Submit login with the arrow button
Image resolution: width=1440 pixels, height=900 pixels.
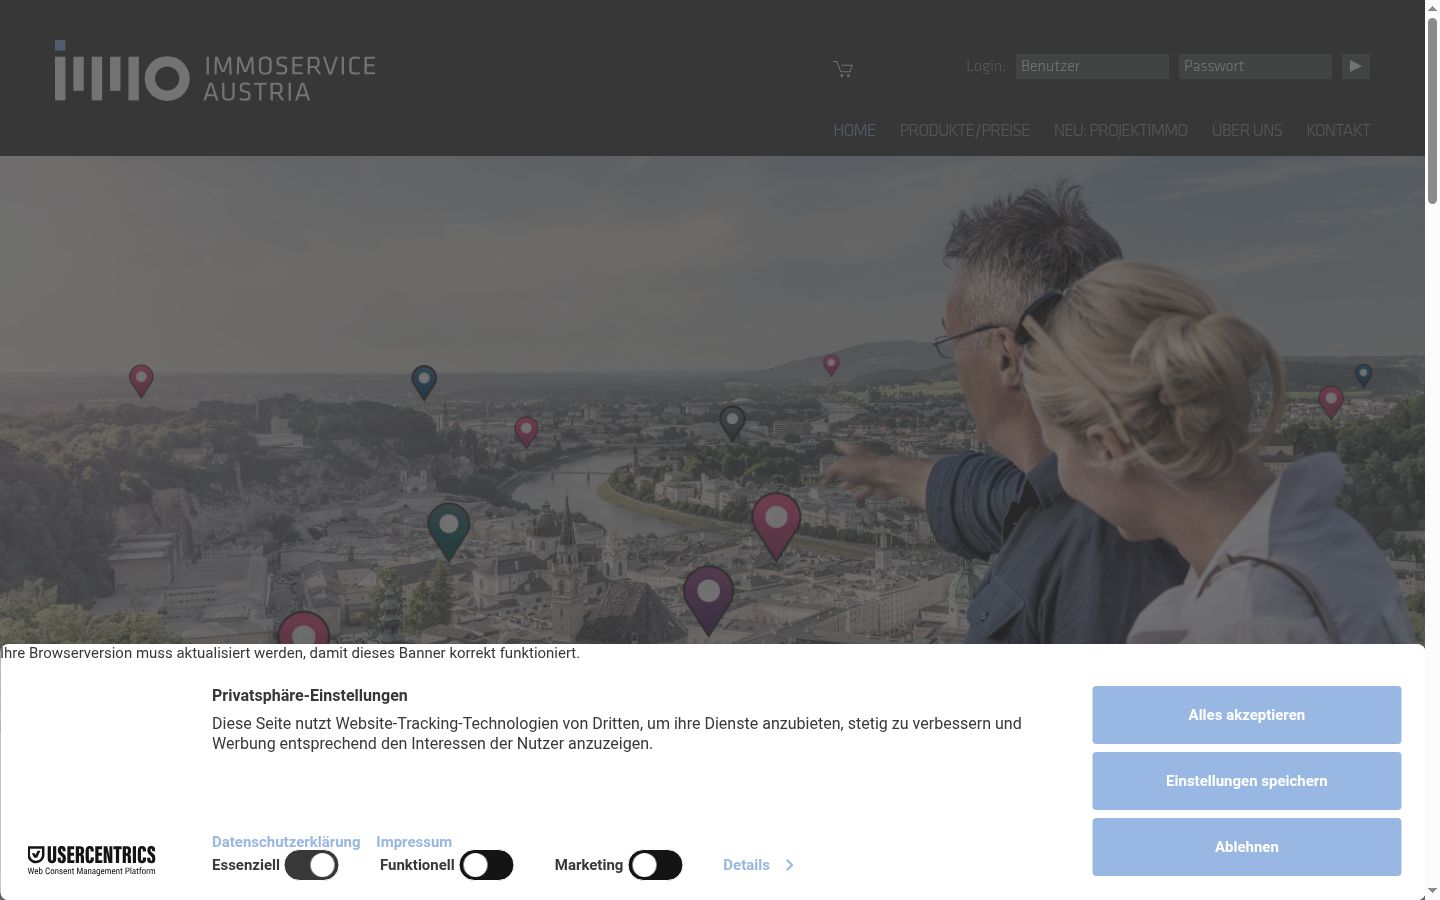pyautogui.click(x=1355, y=66)
